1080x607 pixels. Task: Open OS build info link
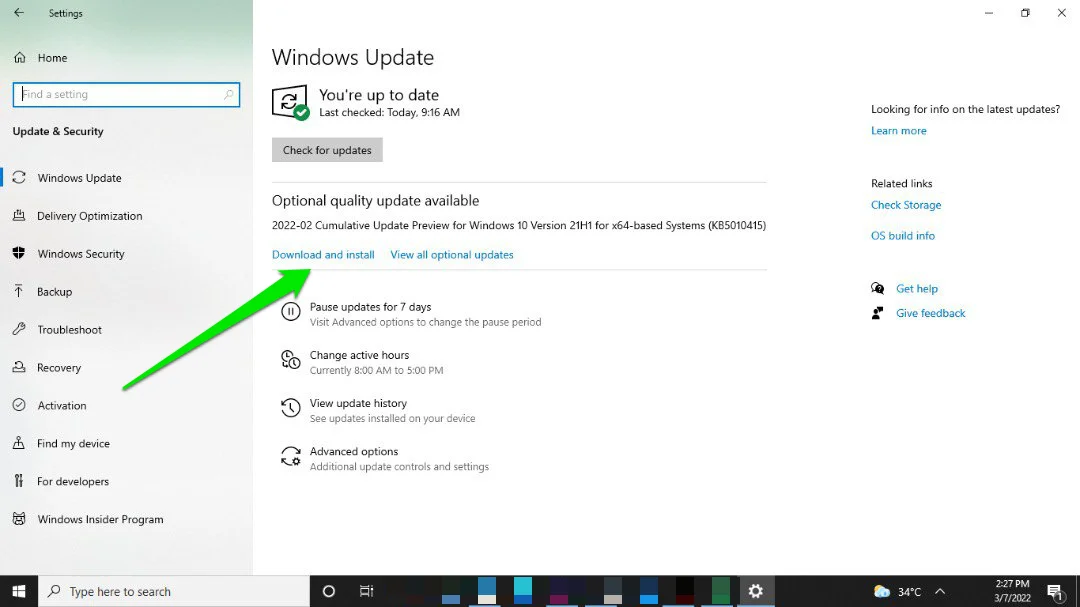click(903, 236)
